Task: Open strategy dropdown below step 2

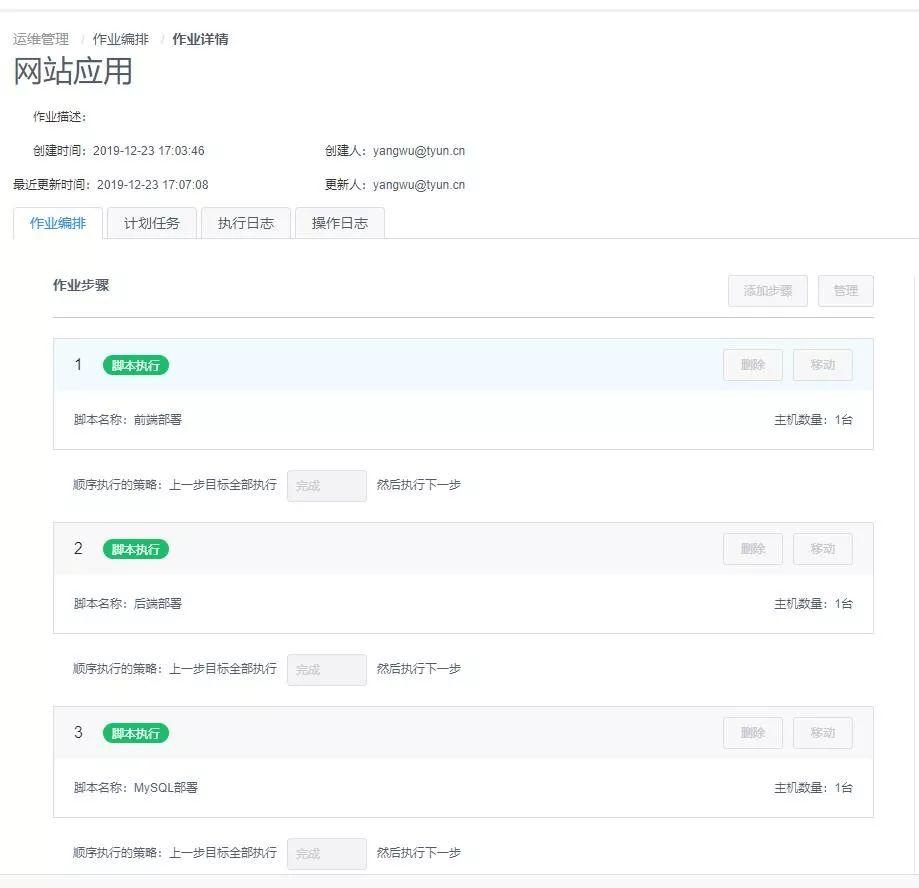Action: (x=327, y=670)
